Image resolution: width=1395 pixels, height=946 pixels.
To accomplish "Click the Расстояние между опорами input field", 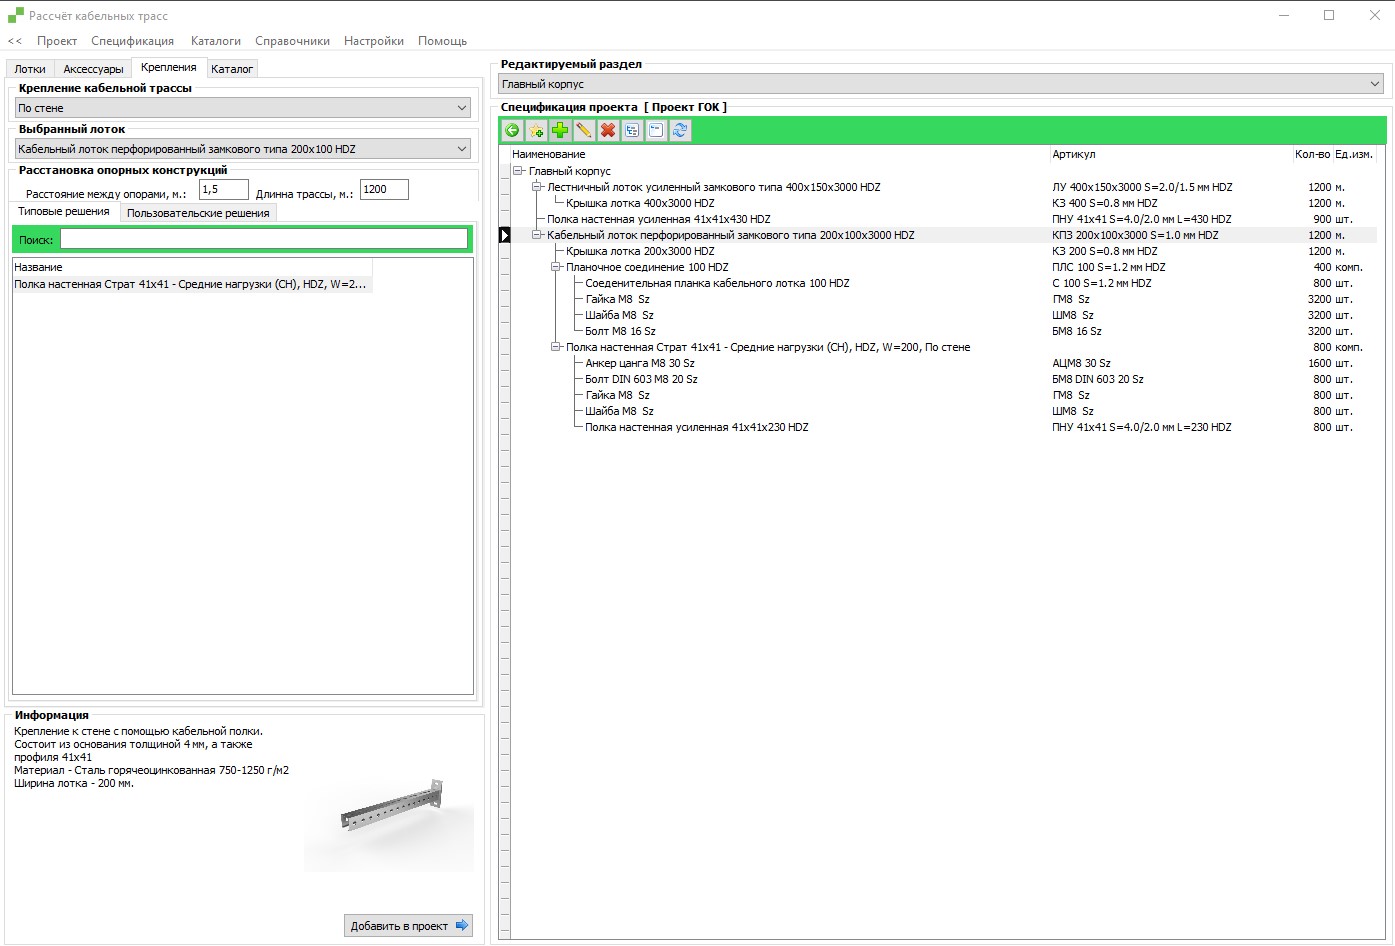I will pyautogui.click(x=223, y=189).
